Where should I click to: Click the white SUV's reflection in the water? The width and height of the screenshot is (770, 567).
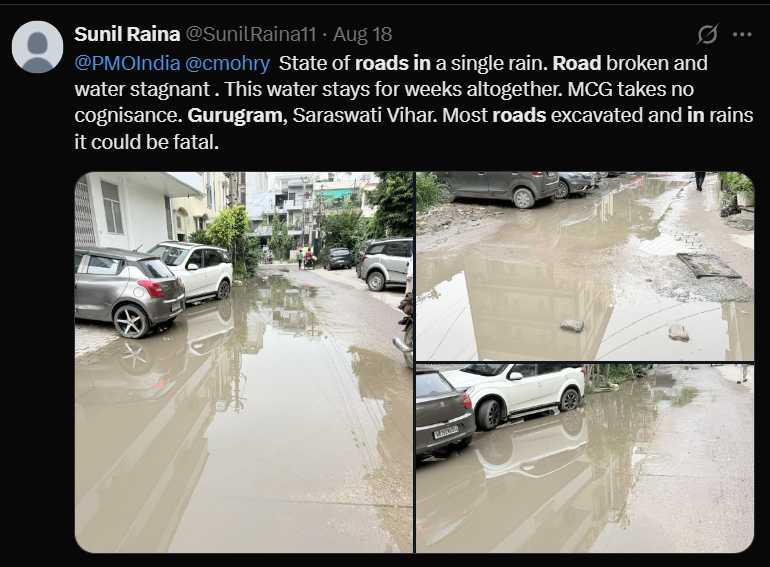[x=532, y=447]
